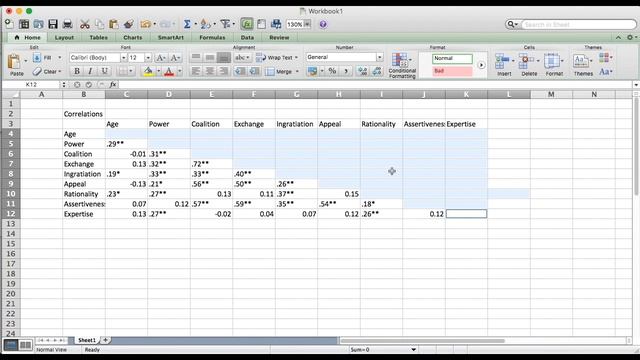
Task: Expand the Clear dropdown in Edit group
Action: (60, 71)
